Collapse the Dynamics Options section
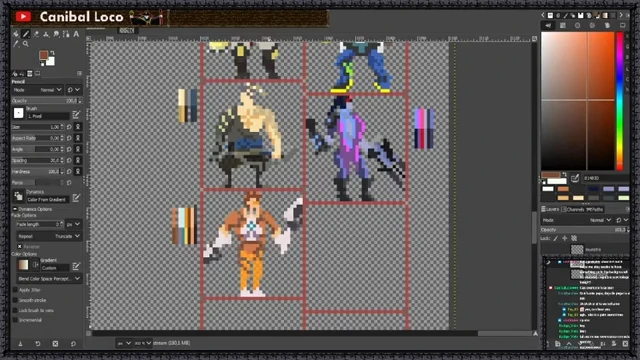640x360 pixels. 15,209
